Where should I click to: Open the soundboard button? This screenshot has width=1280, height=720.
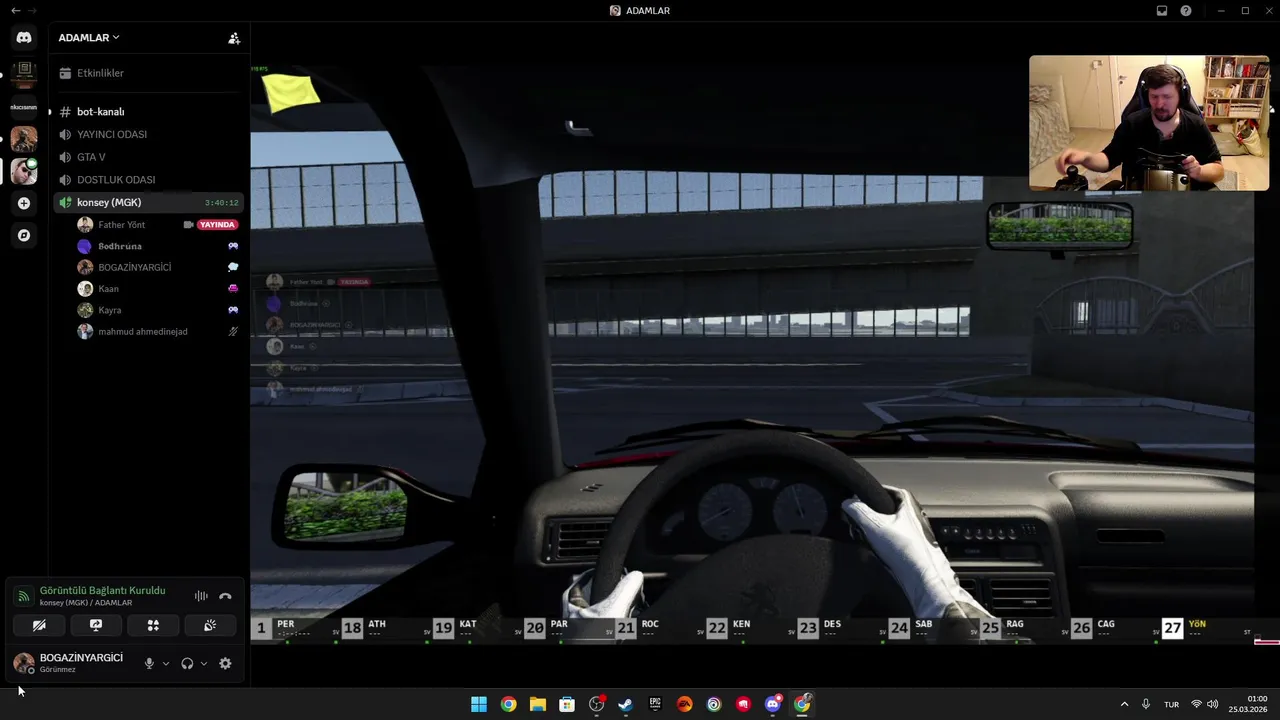tap(210, 625)
